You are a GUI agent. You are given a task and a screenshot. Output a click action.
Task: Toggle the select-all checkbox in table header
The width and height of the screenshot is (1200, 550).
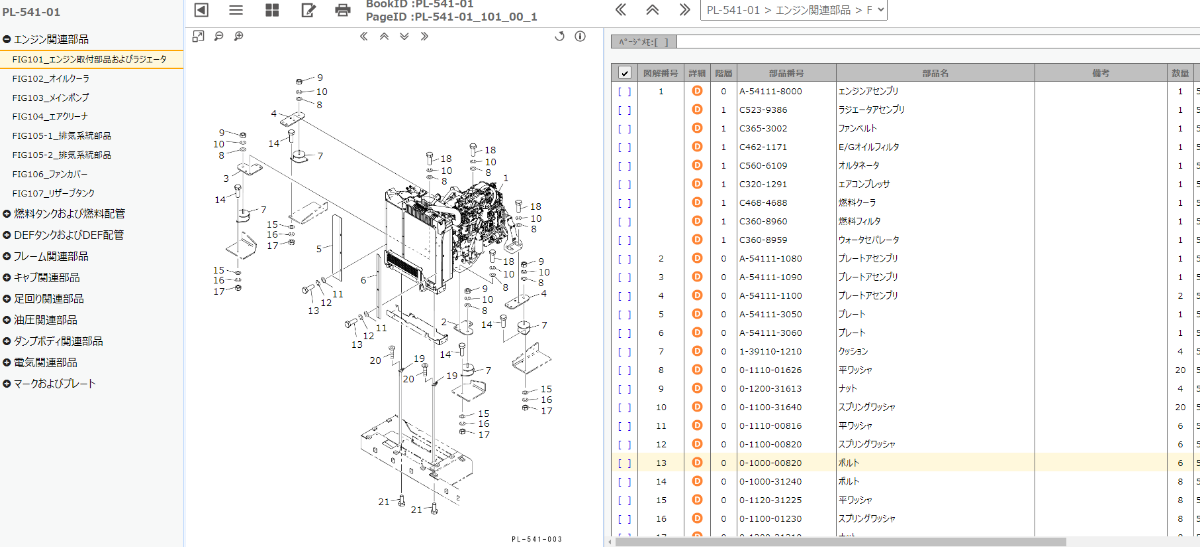point(625,73)
